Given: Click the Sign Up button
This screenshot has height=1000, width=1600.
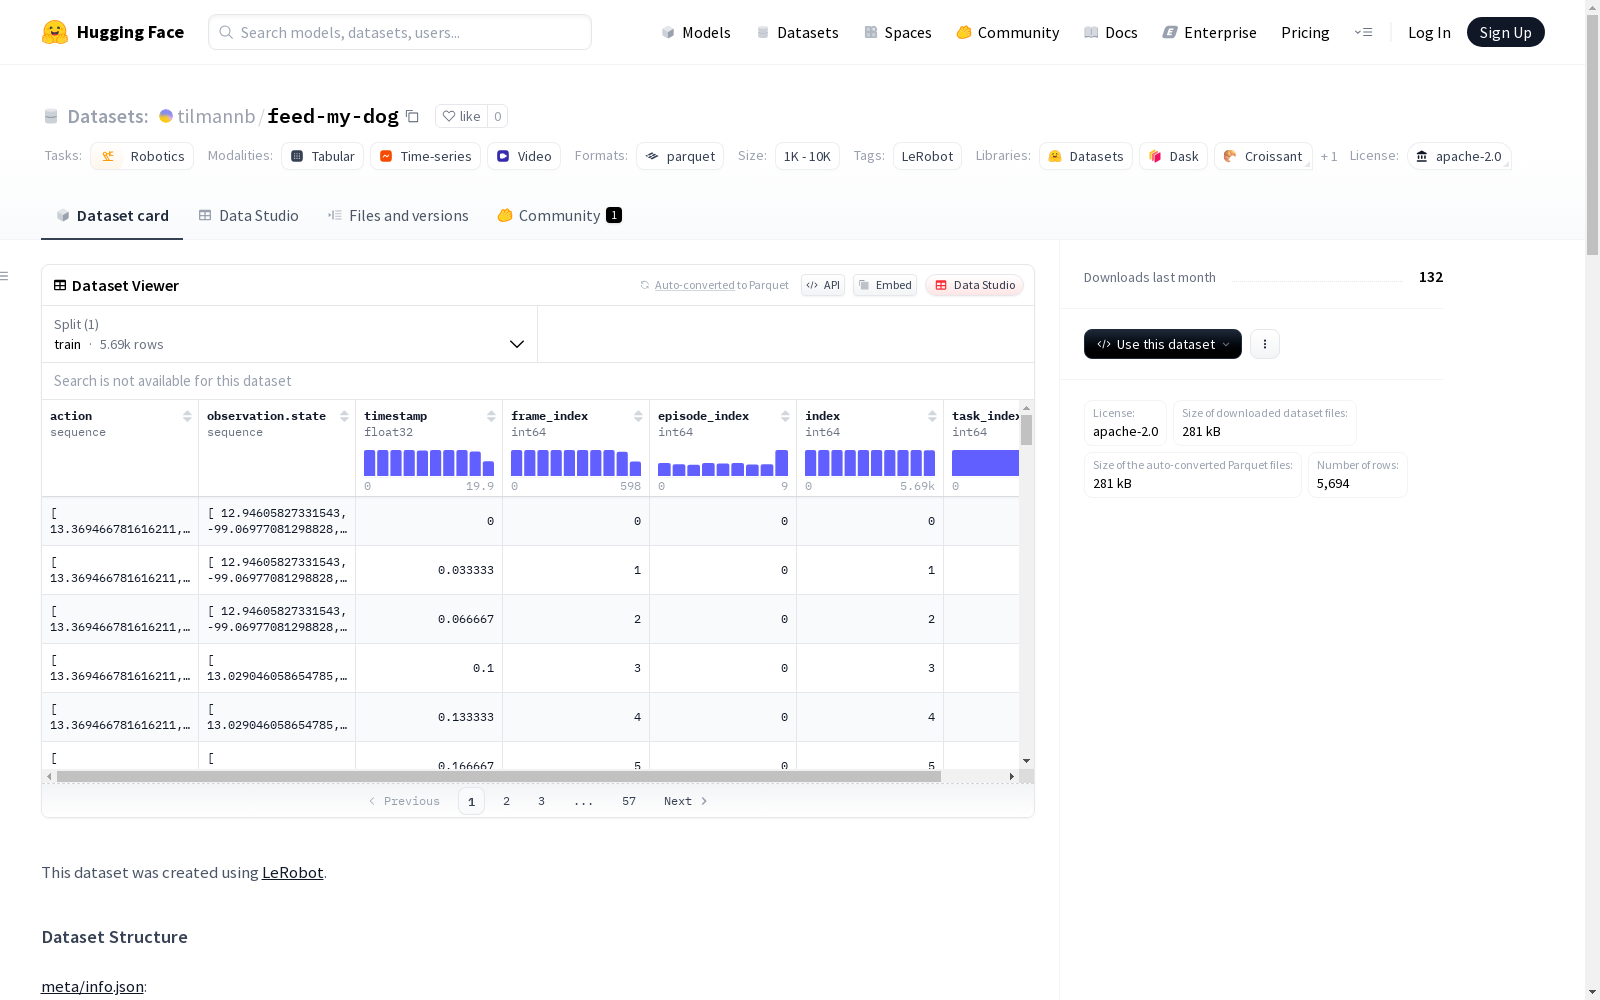Looking at the screenshot, I should pos(1506,32).
